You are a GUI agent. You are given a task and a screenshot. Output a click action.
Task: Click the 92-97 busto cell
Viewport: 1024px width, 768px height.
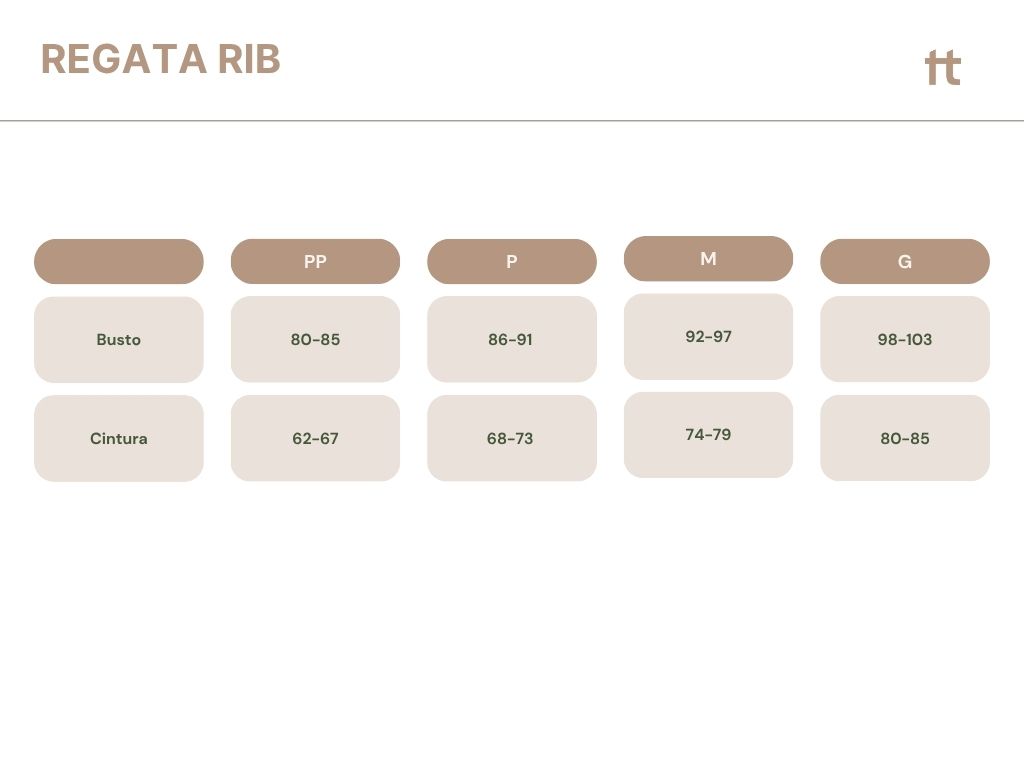pyautogui.click(x=709, y=337)
